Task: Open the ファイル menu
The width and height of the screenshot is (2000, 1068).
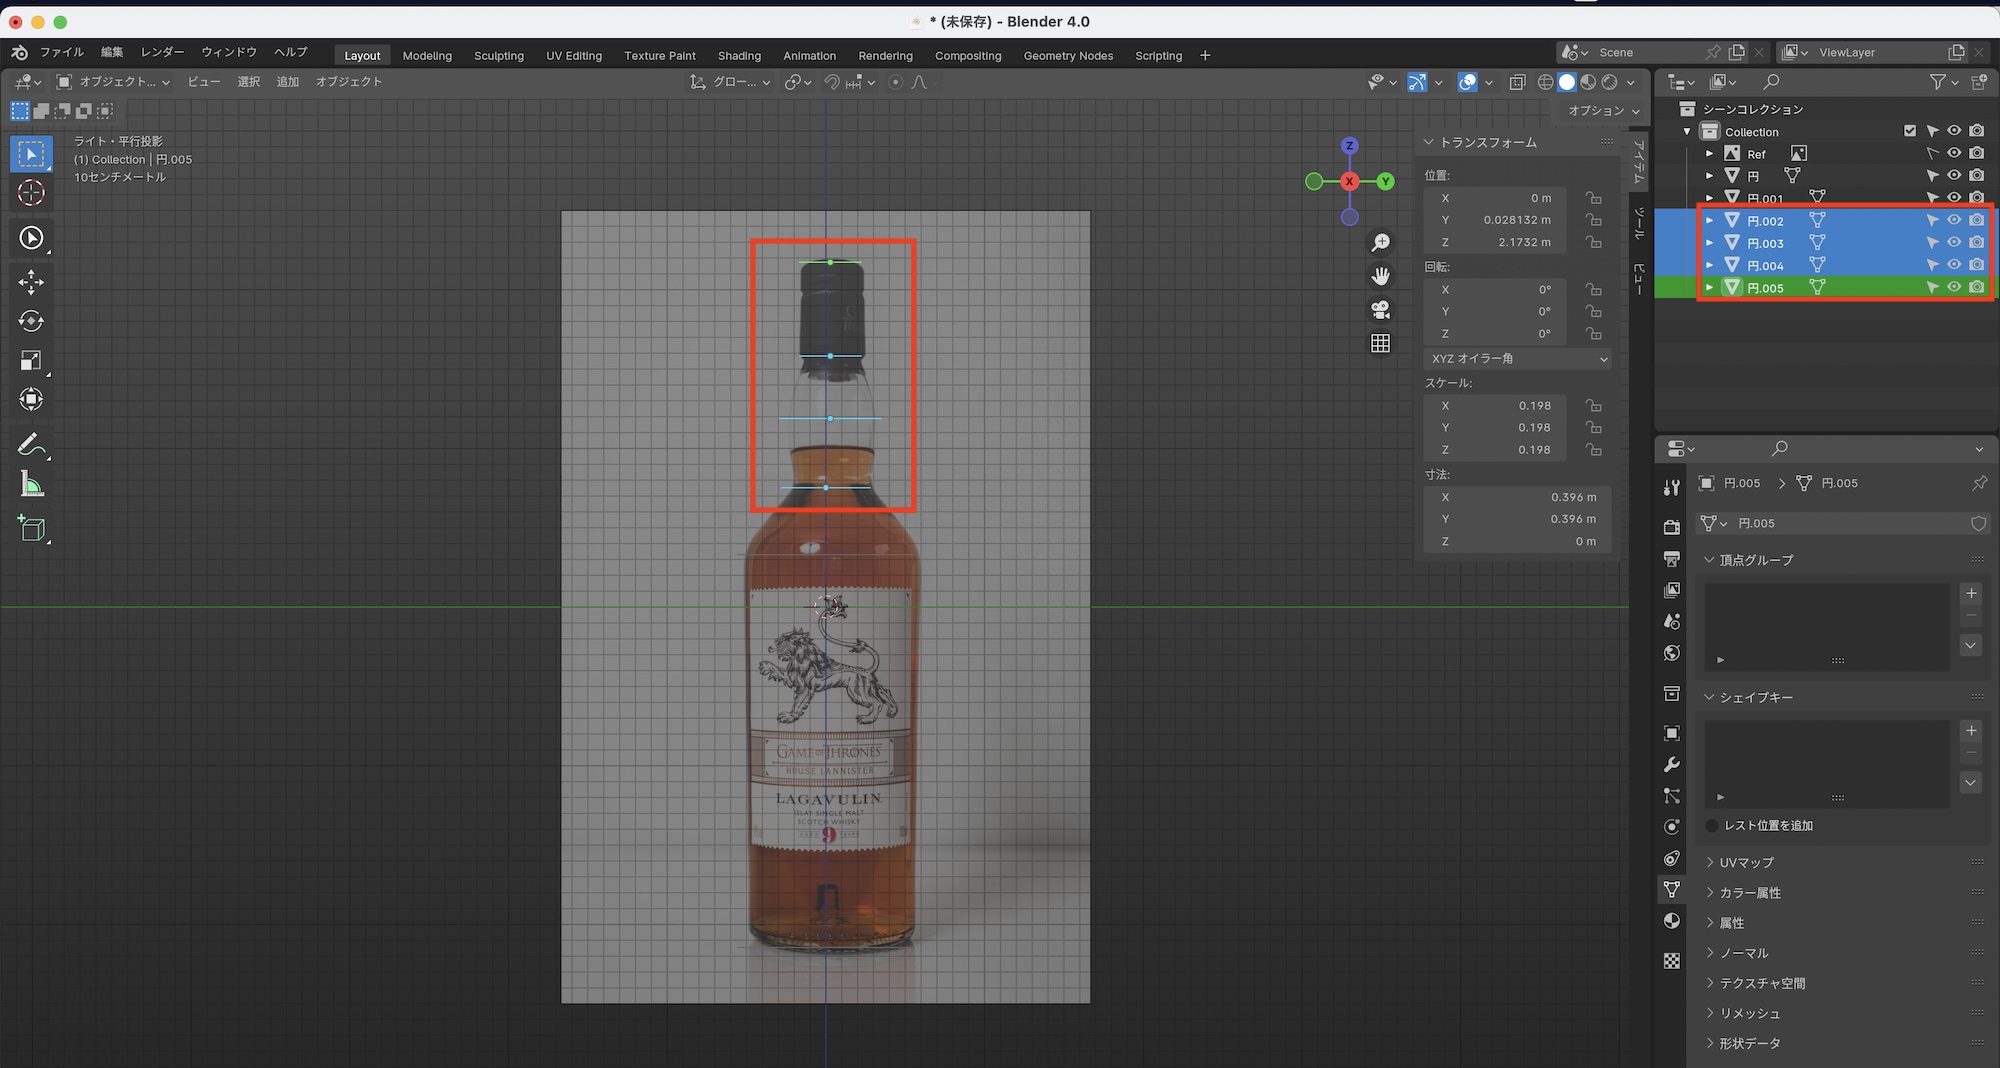Action: point(61,52)
